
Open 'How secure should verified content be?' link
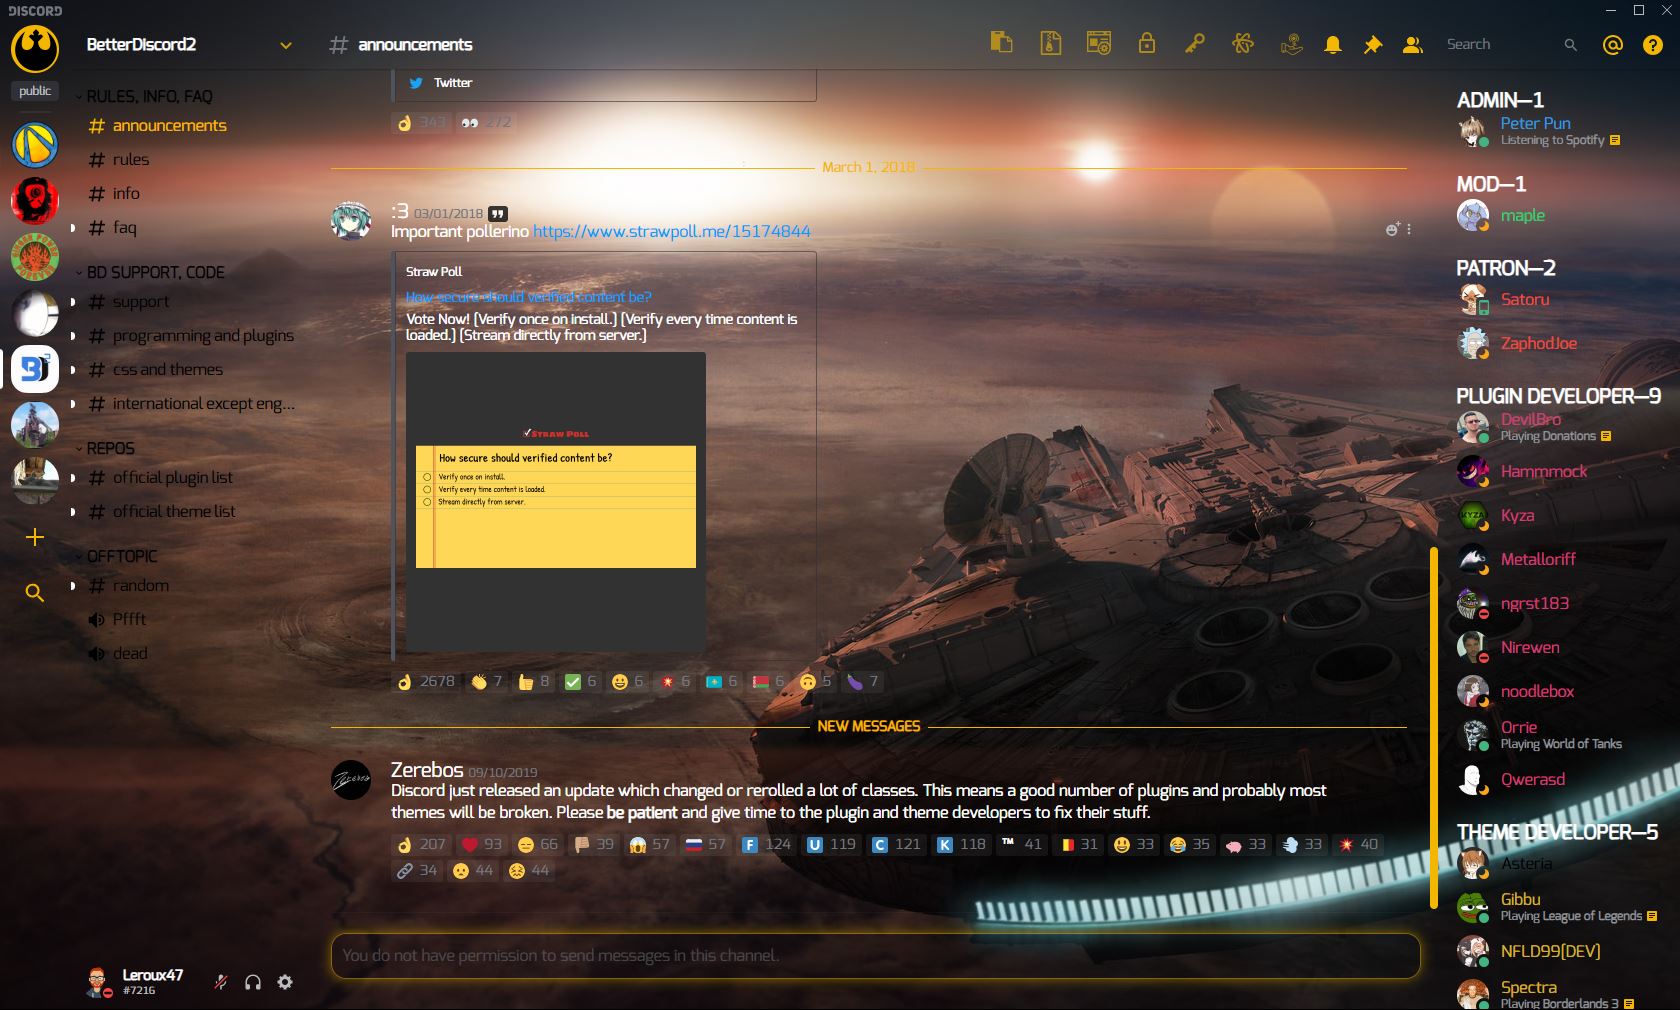point(528,297)
